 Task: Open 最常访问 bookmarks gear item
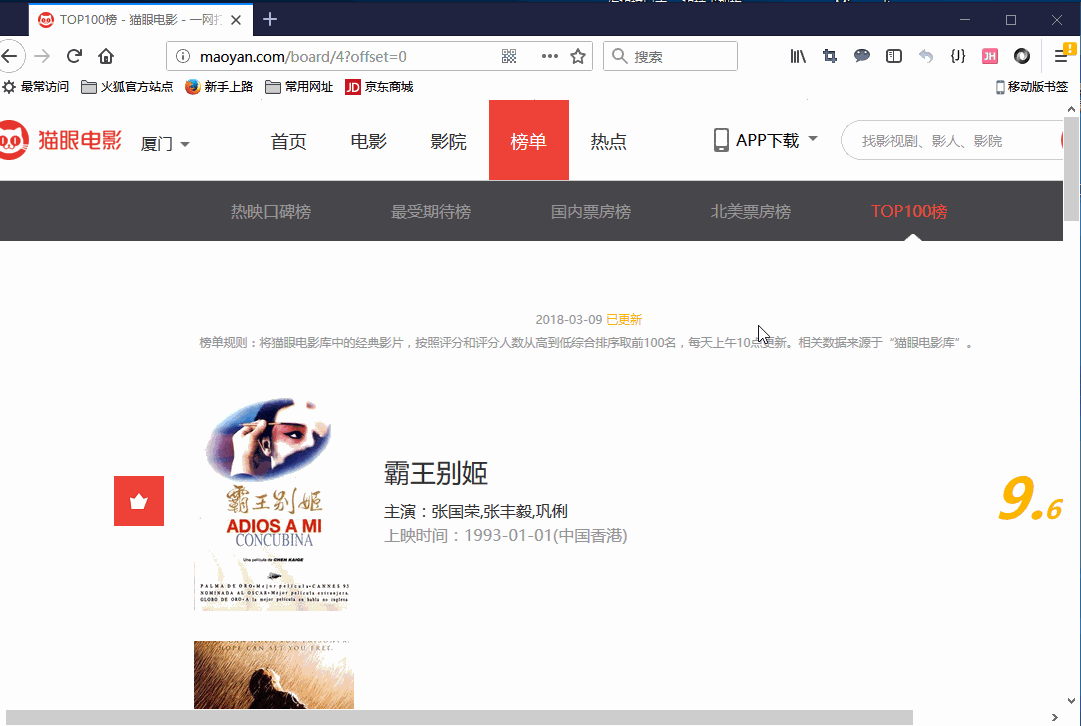[x=36, y=87]
